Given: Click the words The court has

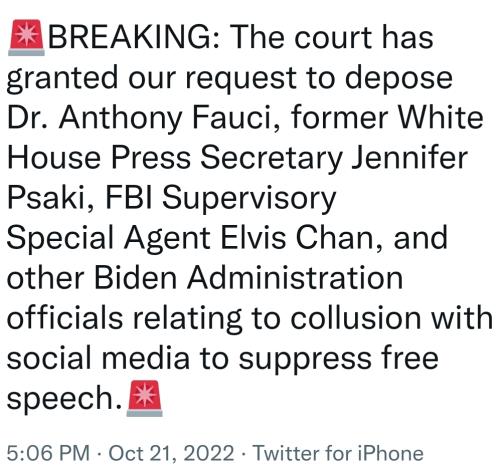Looking at the screenshot, I should (x=333, y=37).
